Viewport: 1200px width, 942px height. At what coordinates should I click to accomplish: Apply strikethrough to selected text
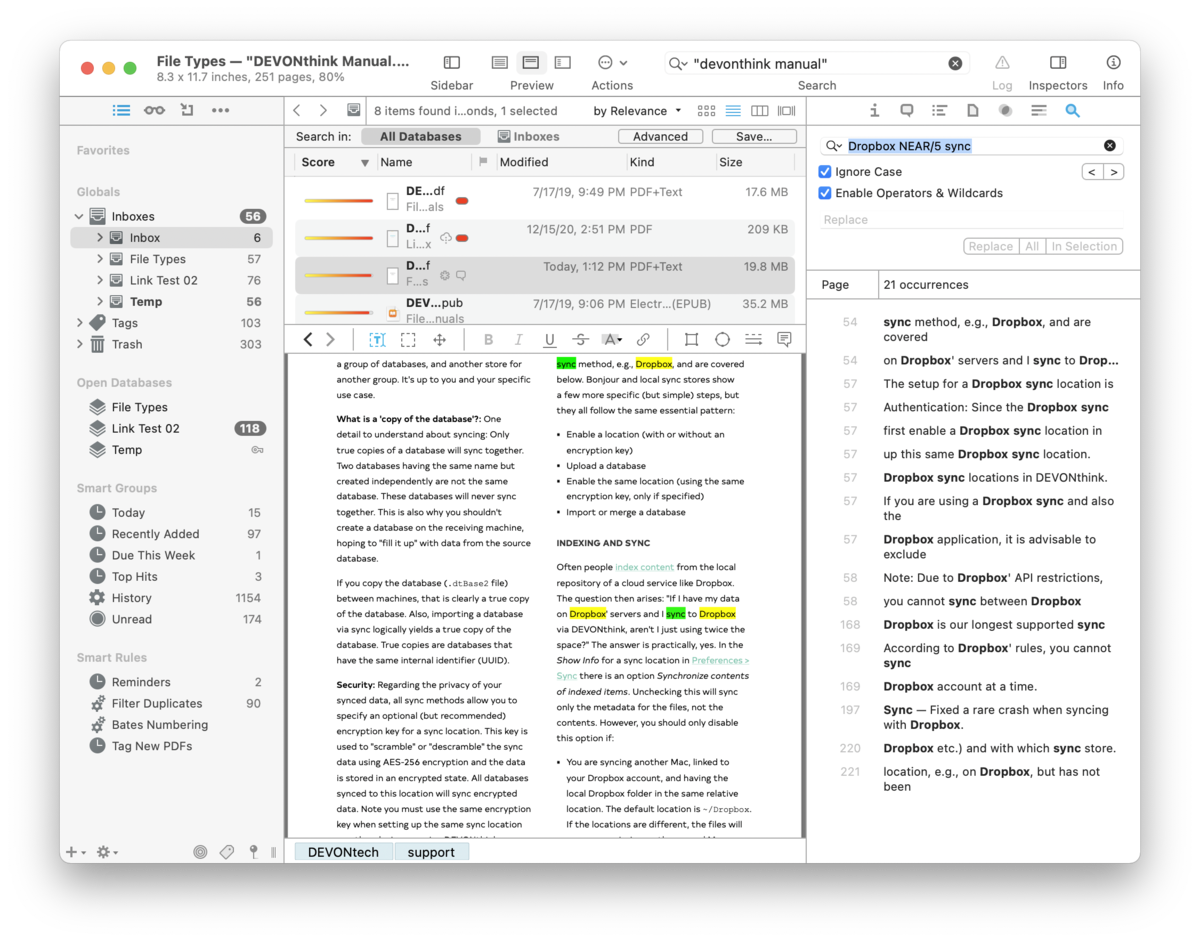(581, 340)
